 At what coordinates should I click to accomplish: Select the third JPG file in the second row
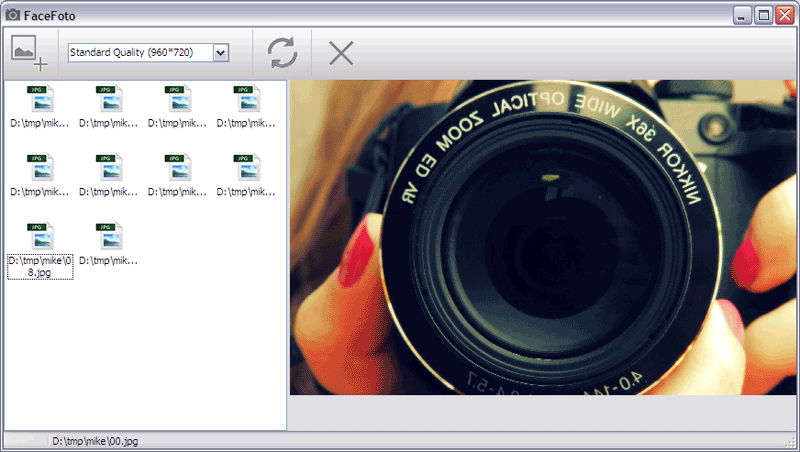coord(178,175)
